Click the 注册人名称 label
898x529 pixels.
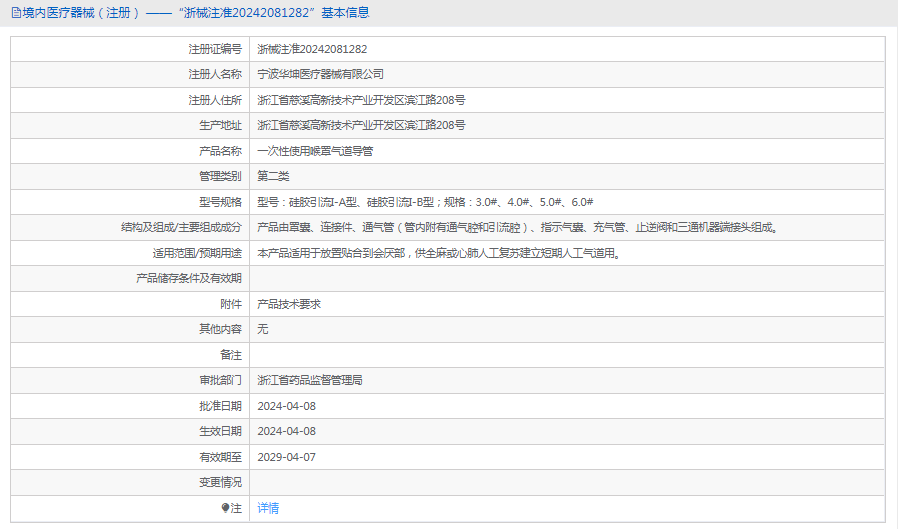pos(215,74)
